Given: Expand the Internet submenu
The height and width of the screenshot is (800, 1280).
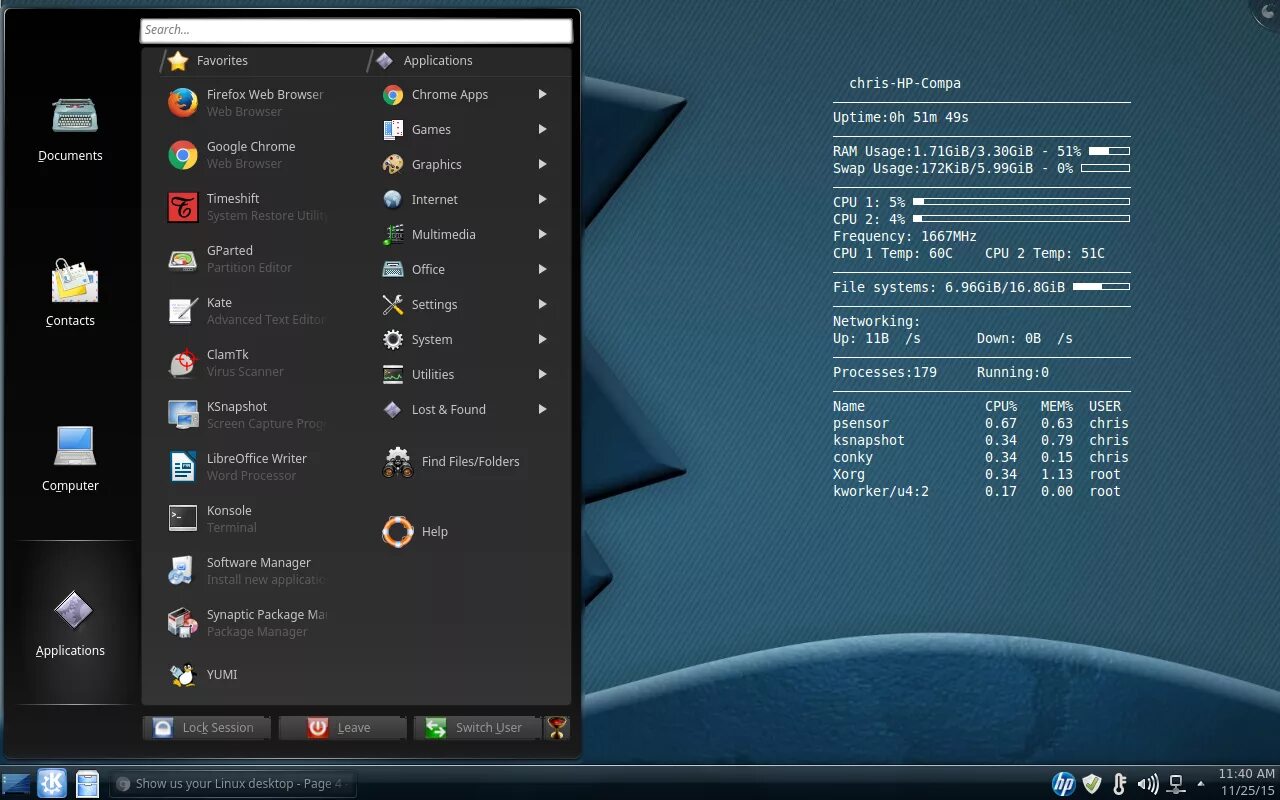Looking at the screenshot, I should point(465,199).
